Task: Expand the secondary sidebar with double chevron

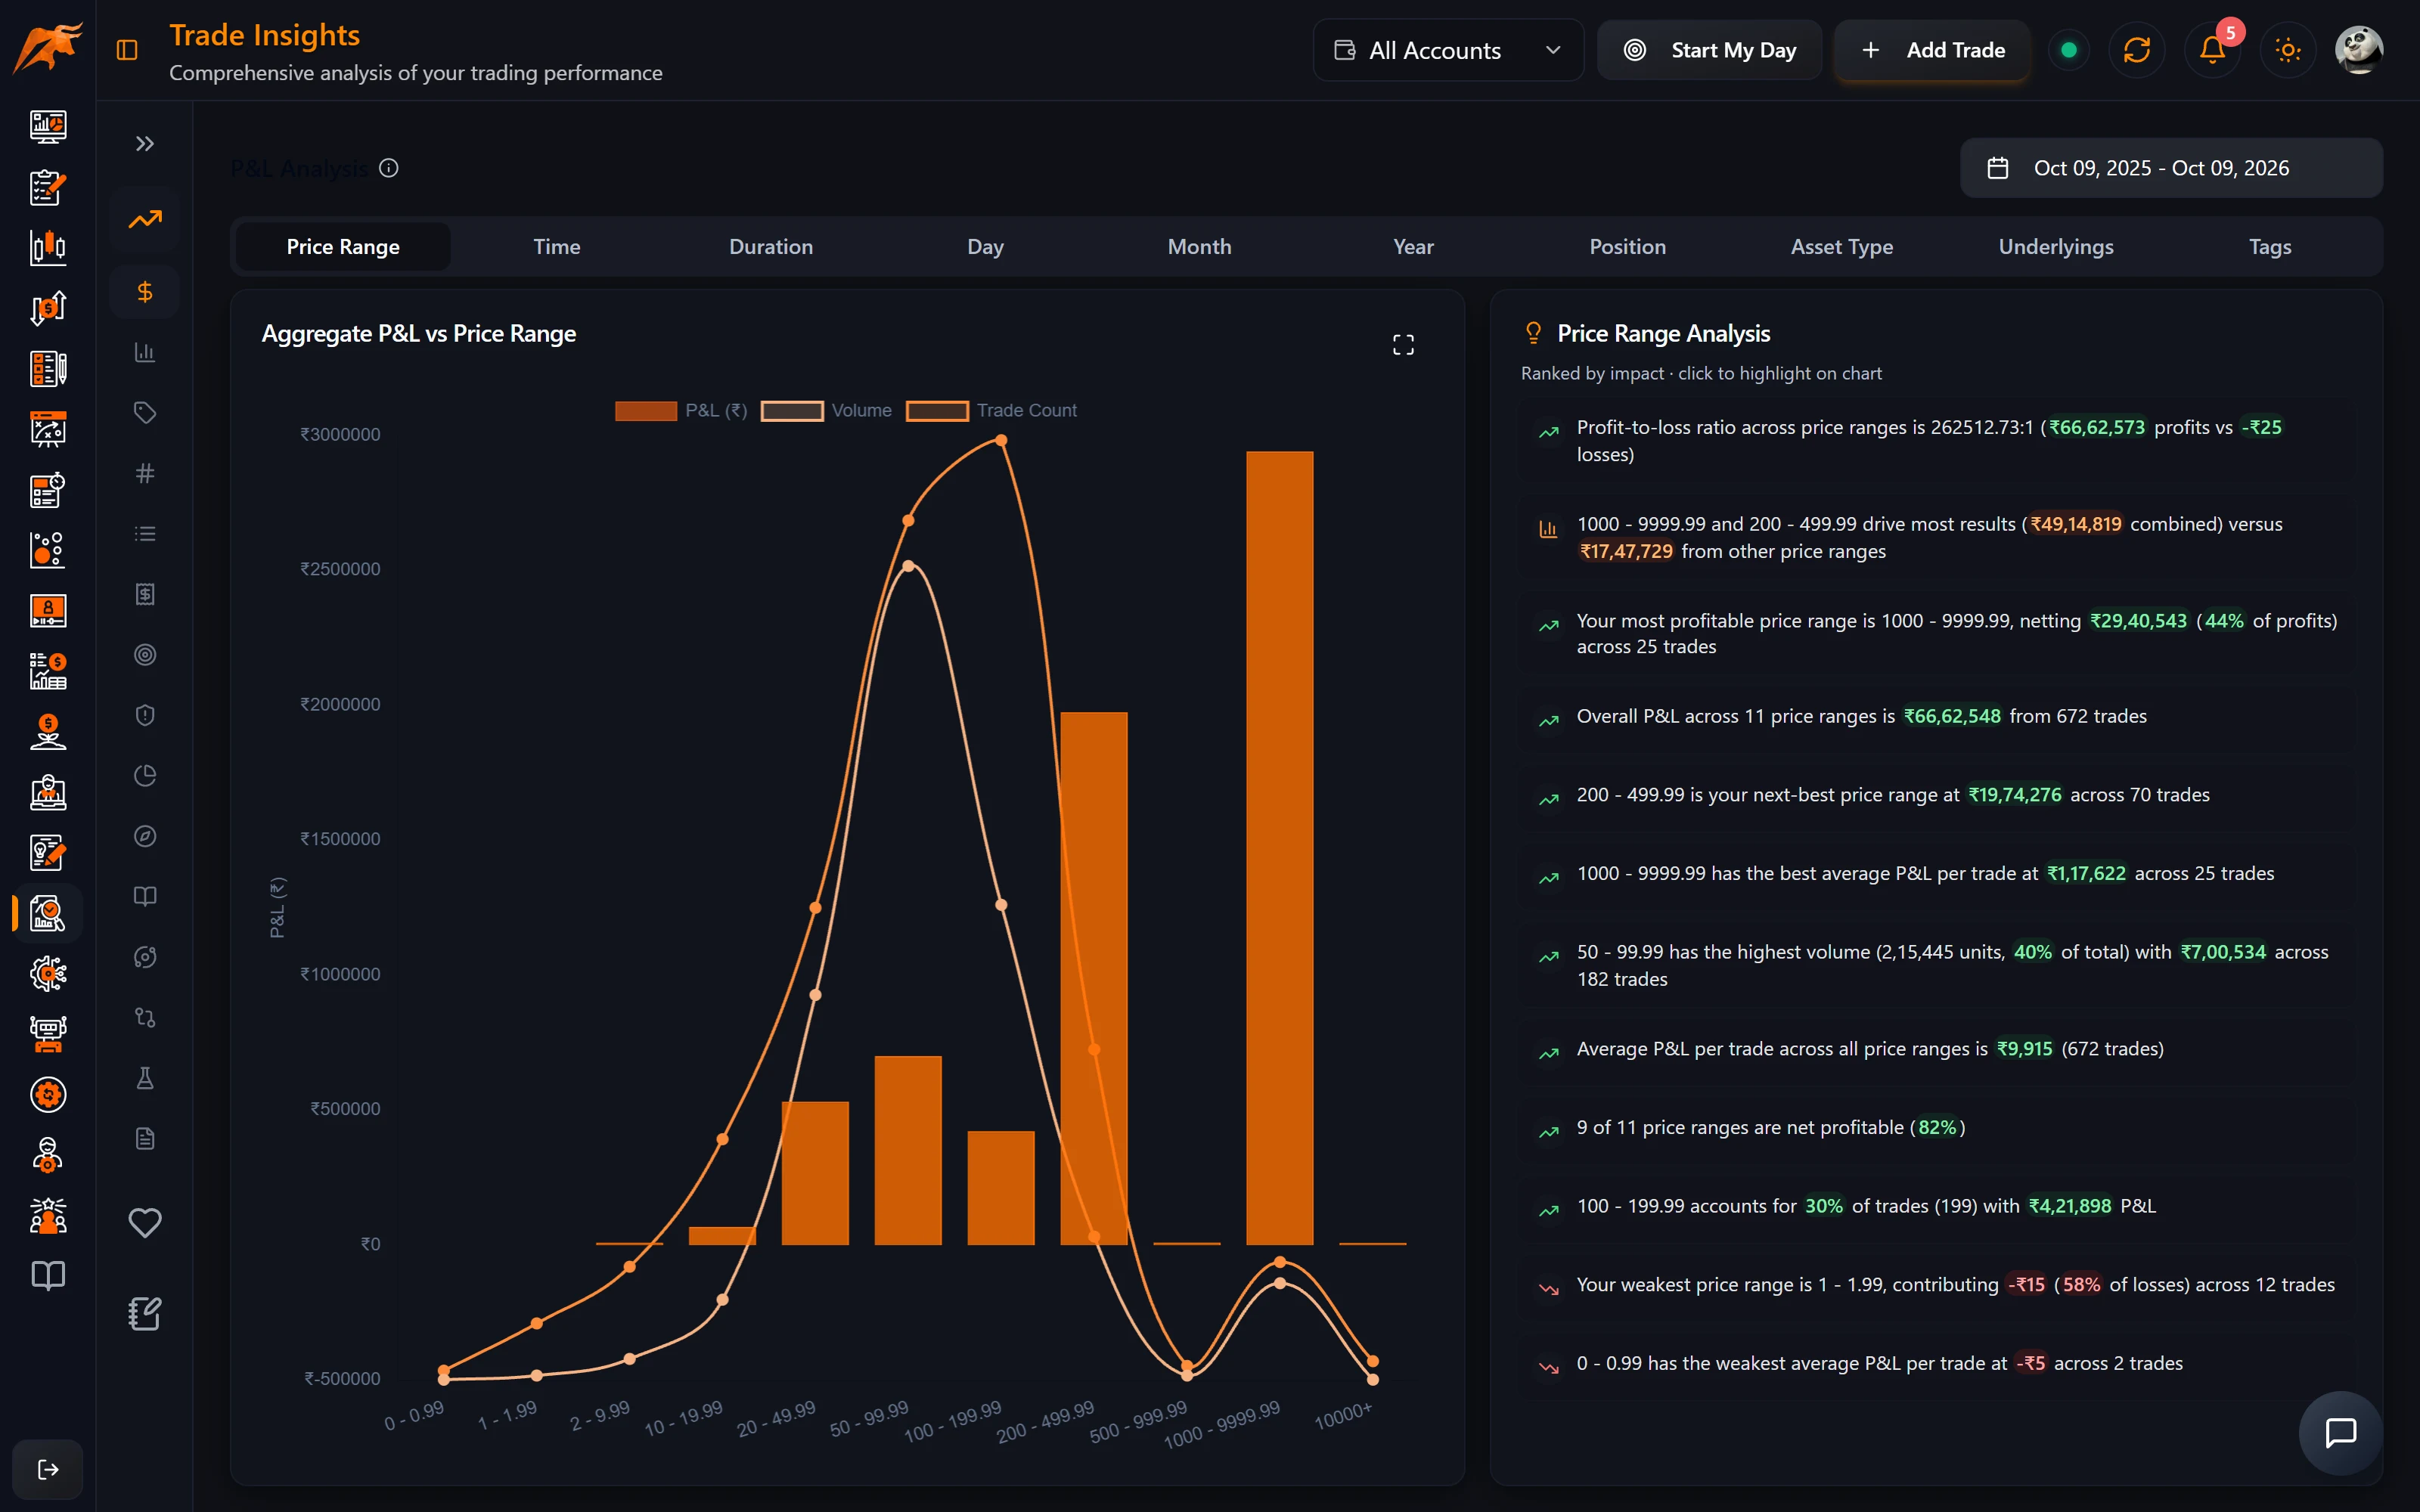Action: point(145,144)
